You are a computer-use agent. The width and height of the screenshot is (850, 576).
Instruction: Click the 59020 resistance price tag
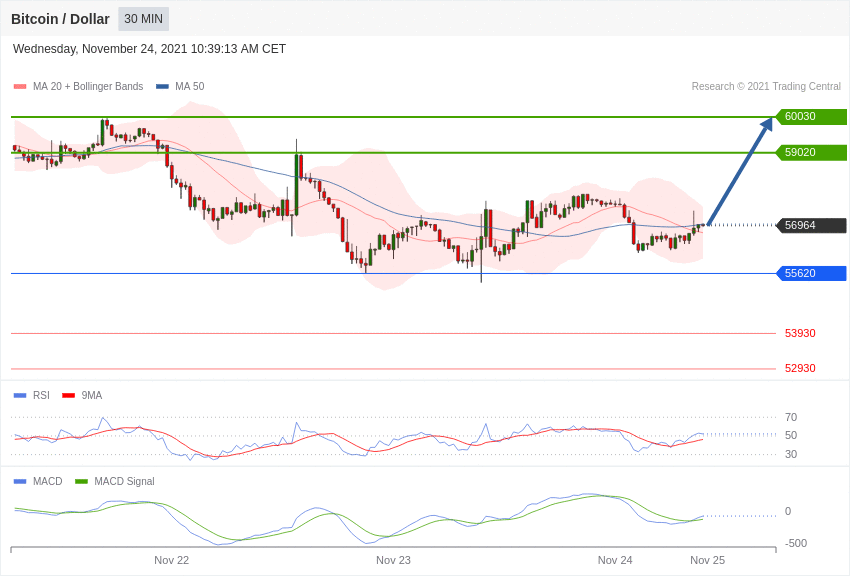810,152
